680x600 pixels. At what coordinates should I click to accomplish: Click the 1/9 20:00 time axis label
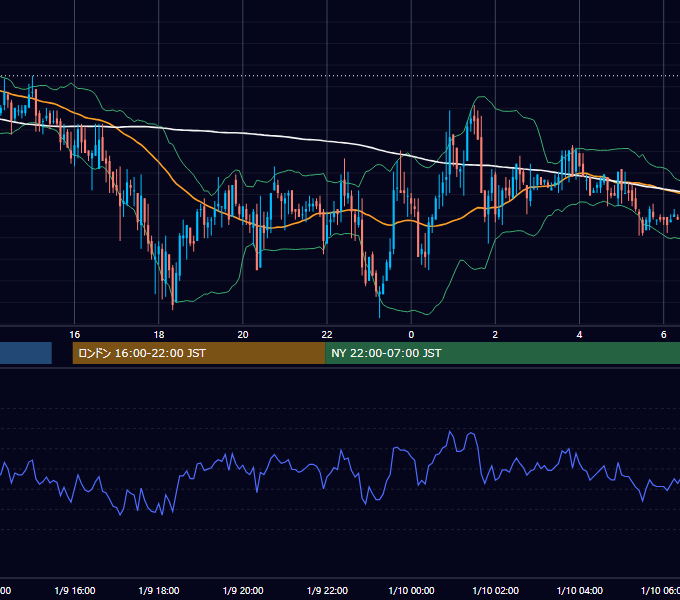(x=243, y=590)
